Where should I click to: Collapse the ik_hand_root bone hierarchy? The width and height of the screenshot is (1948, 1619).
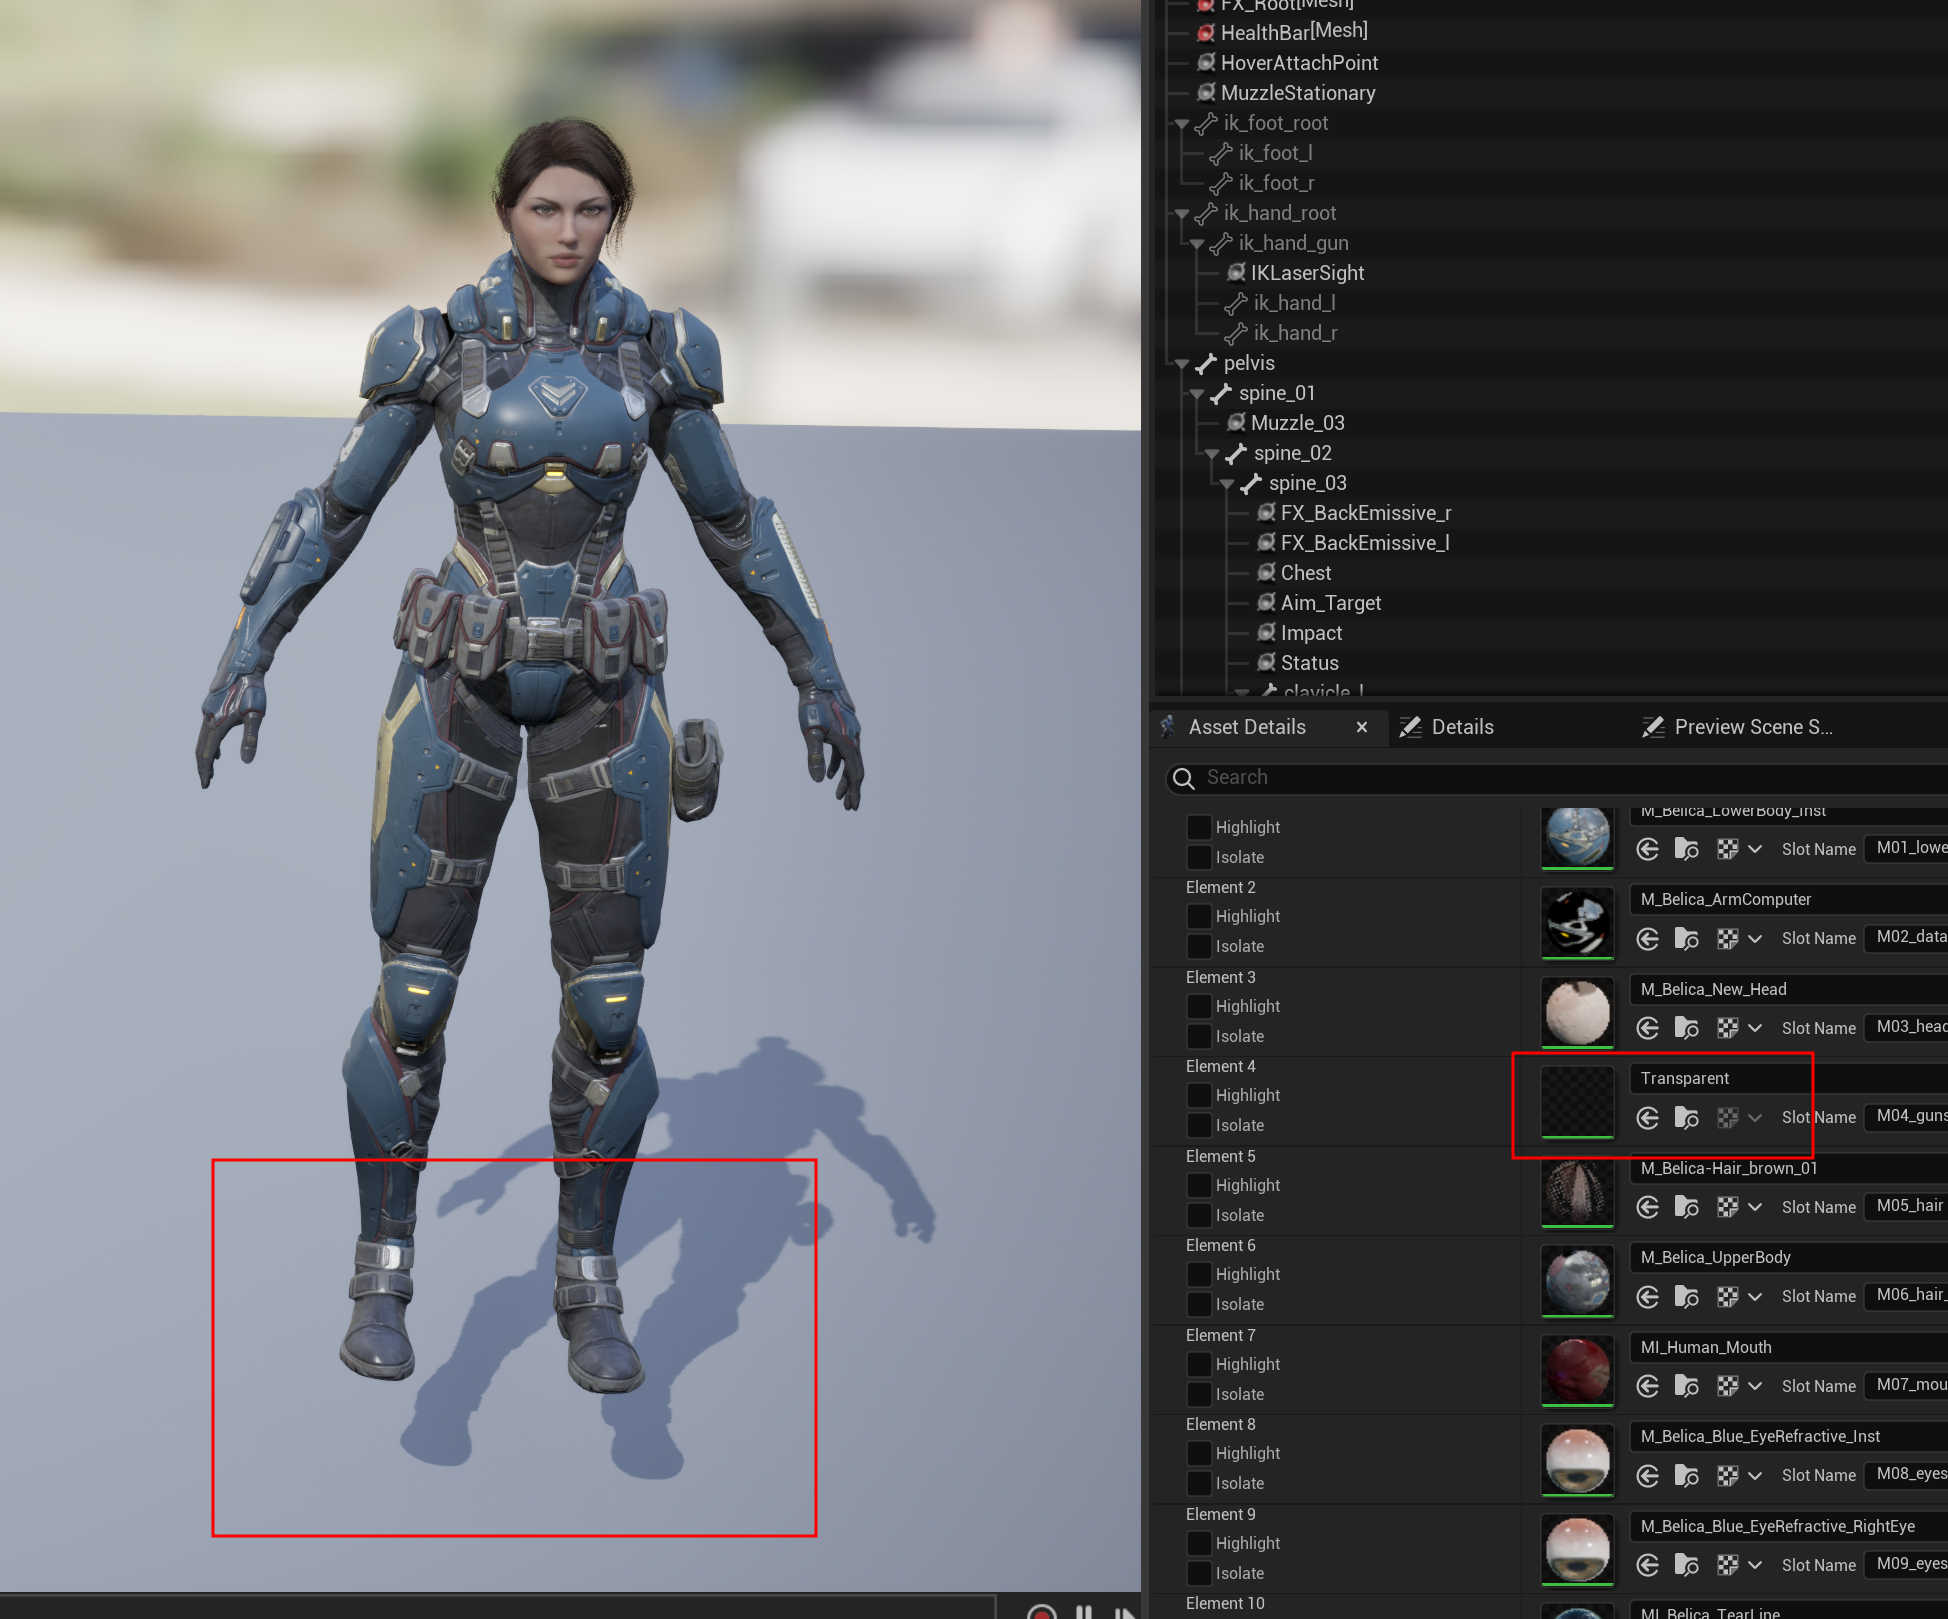1182,214
